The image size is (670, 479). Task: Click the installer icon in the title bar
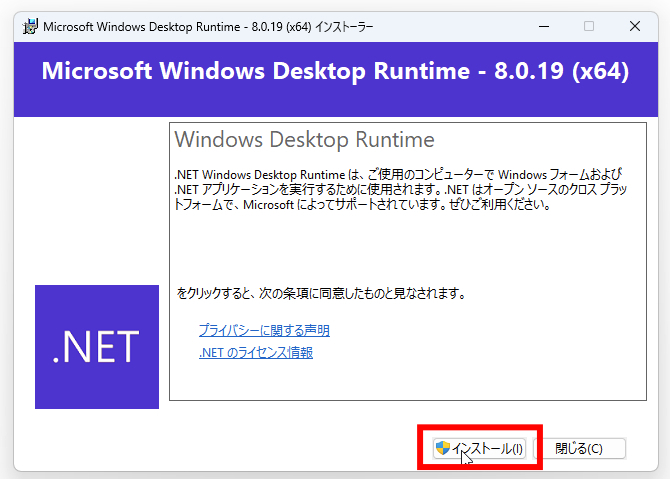(30, 26)
